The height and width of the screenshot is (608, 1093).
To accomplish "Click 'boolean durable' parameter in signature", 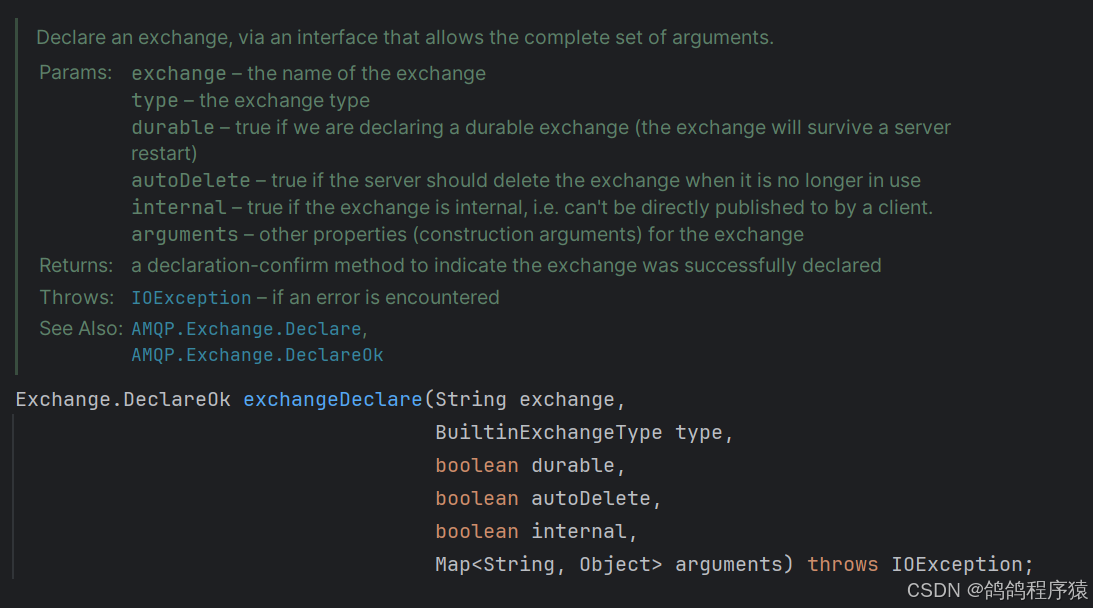I will pos(526,465).
